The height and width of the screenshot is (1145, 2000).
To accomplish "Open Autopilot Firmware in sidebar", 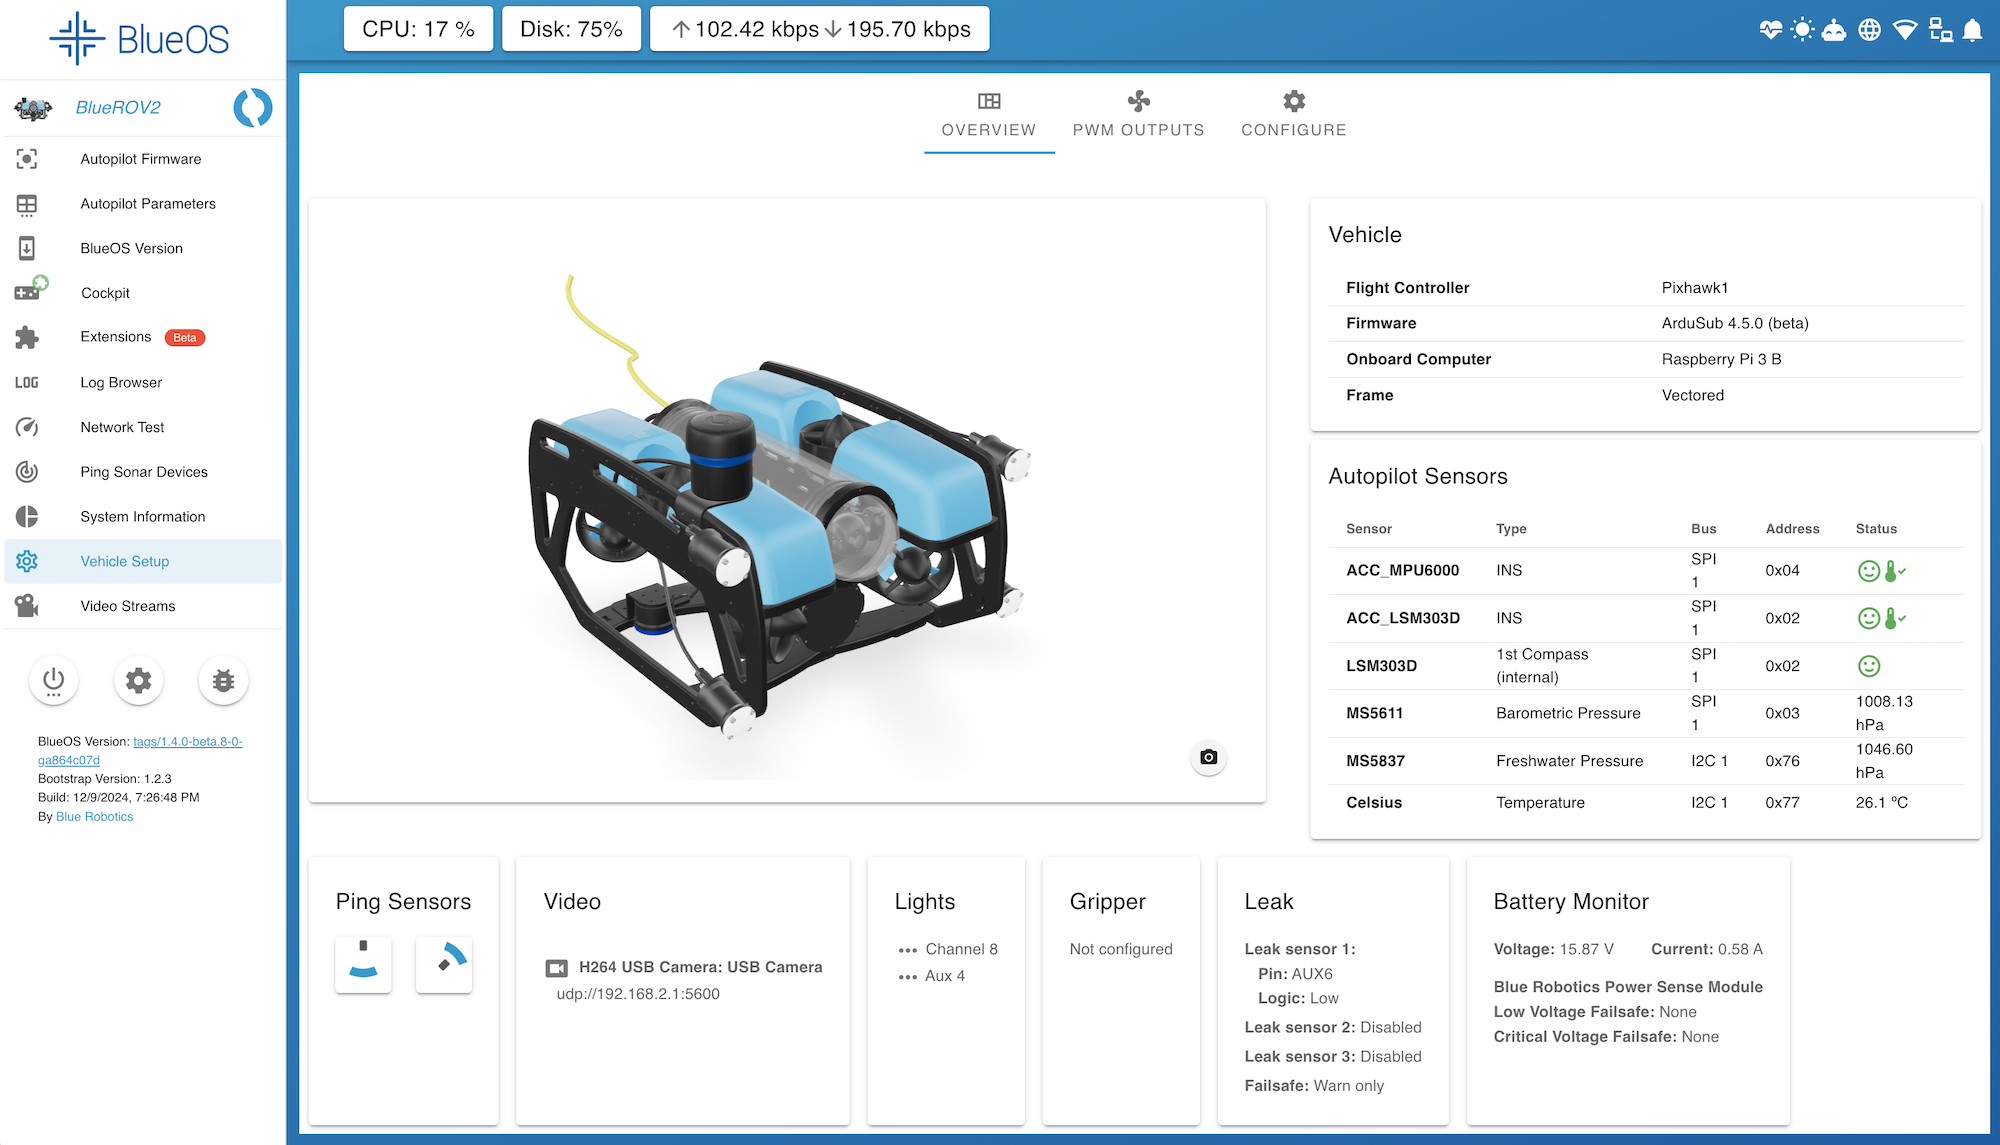I will pos(141,159).
